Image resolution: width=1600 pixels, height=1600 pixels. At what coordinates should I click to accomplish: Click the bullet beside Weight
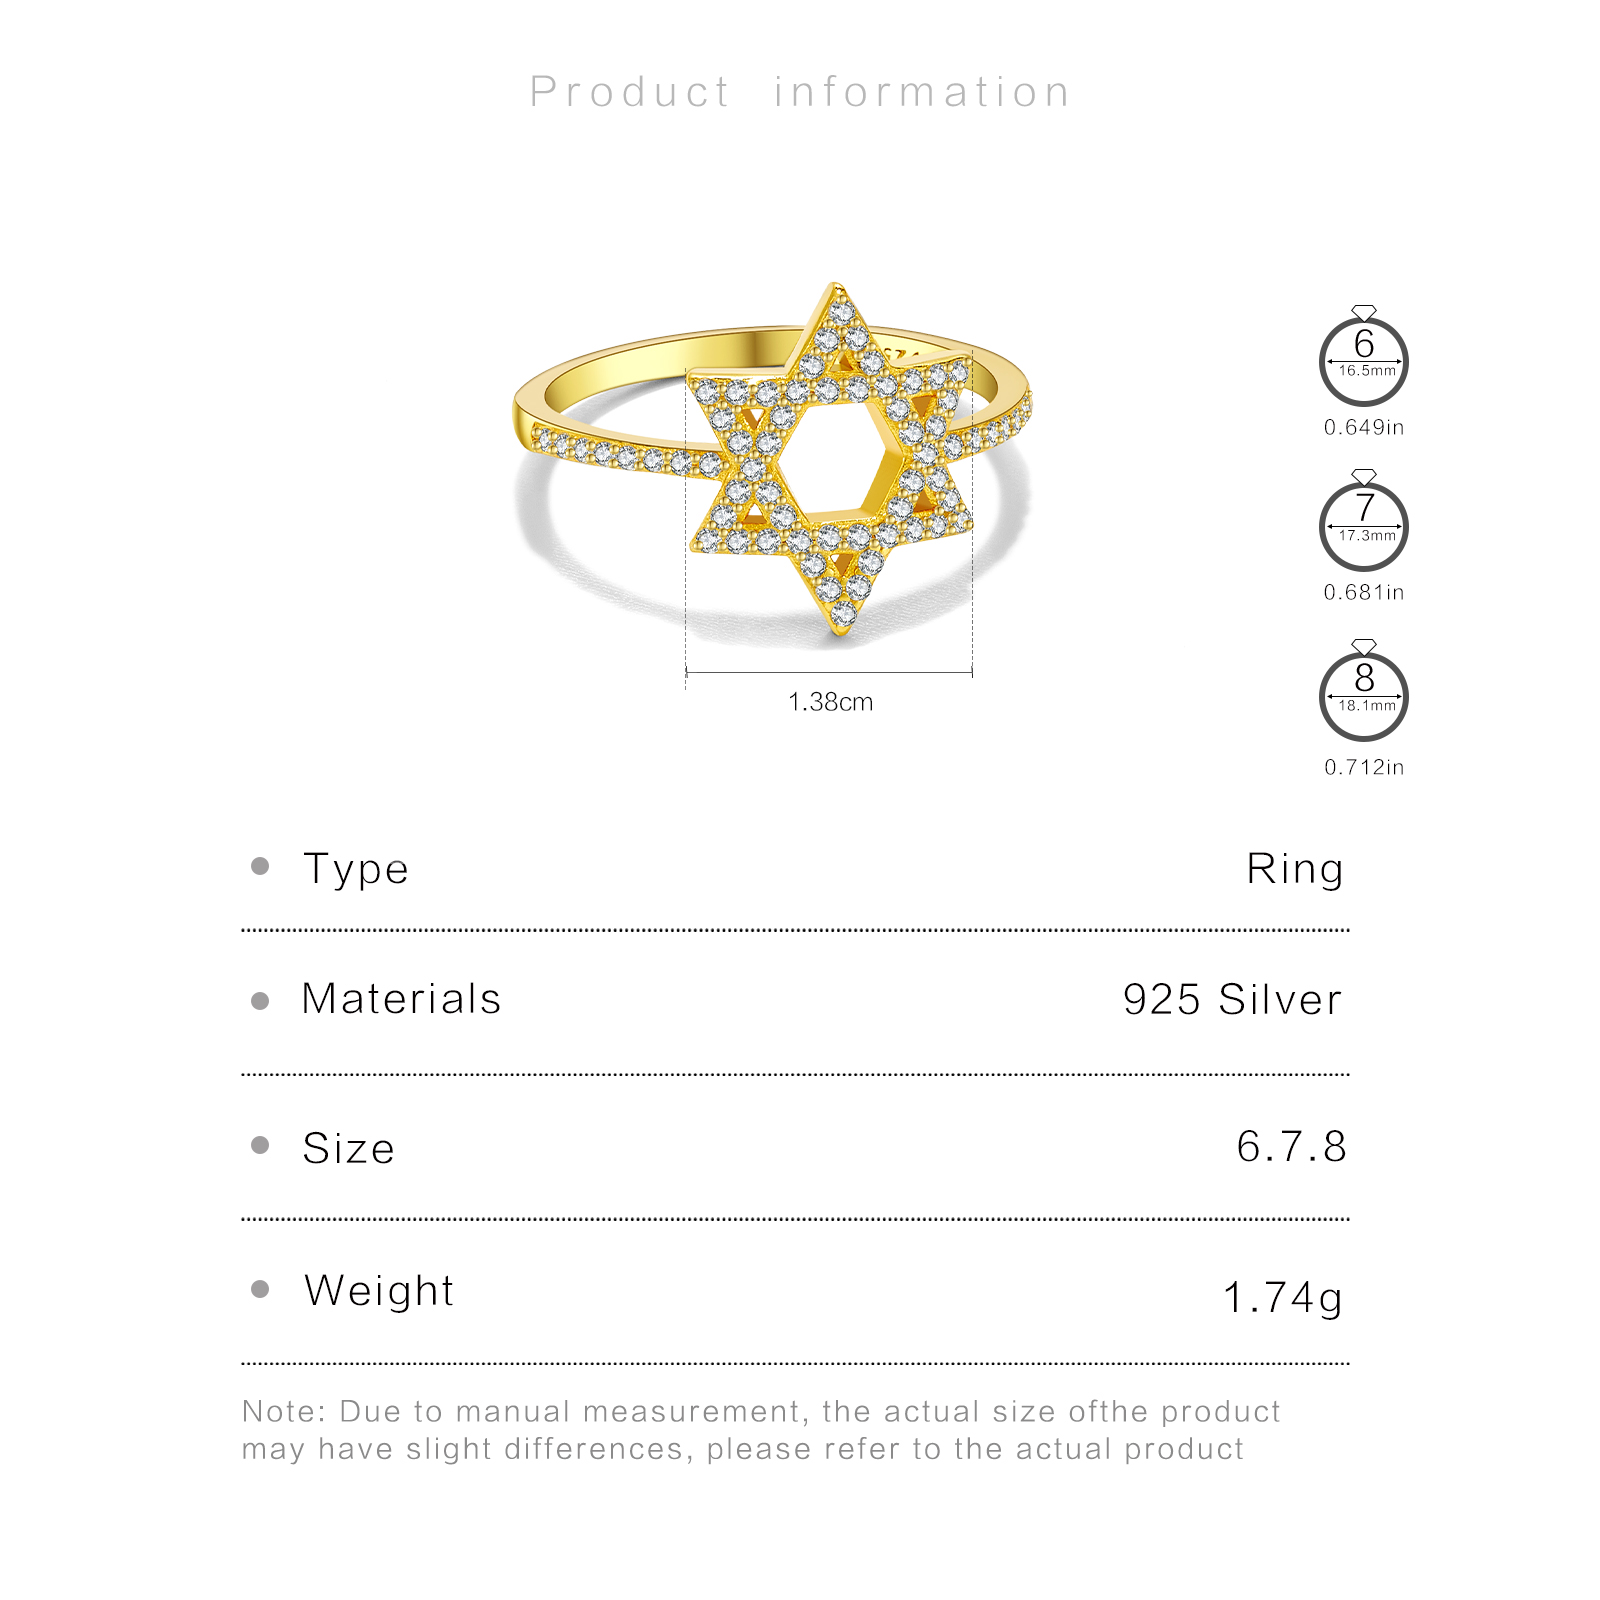260,1290
